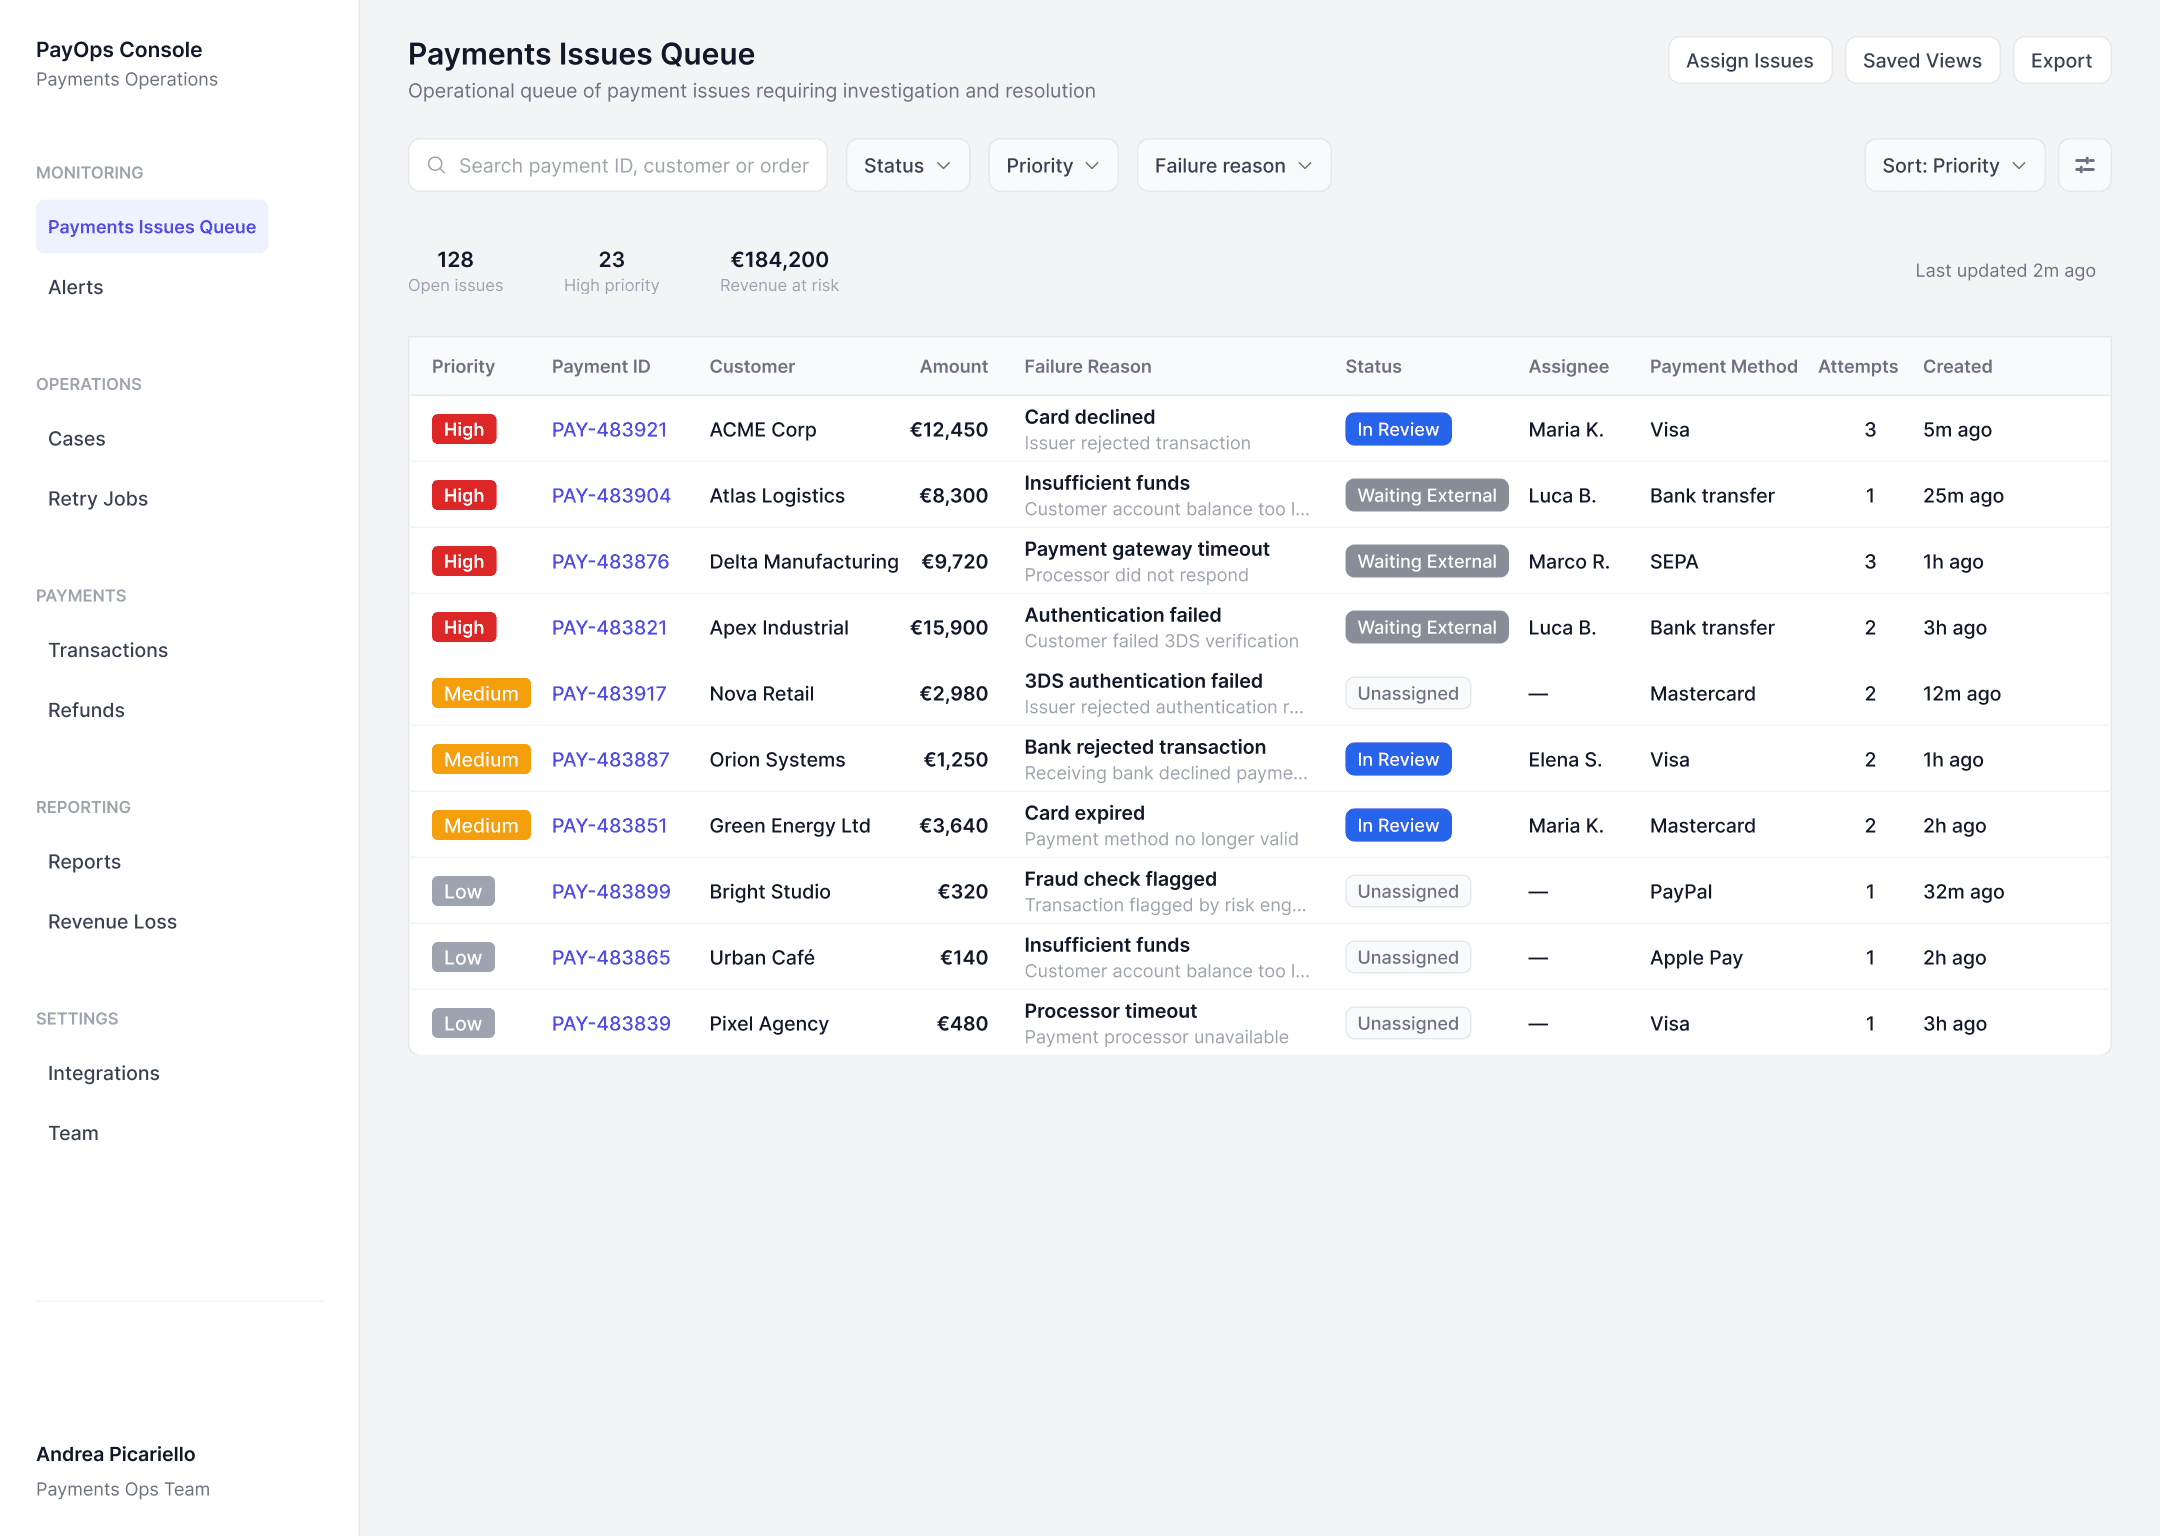This screenshot has height=1536, width=2160.
Task: Click In Review badge for ACME Corp
Action: click(x=1397, y=429)
